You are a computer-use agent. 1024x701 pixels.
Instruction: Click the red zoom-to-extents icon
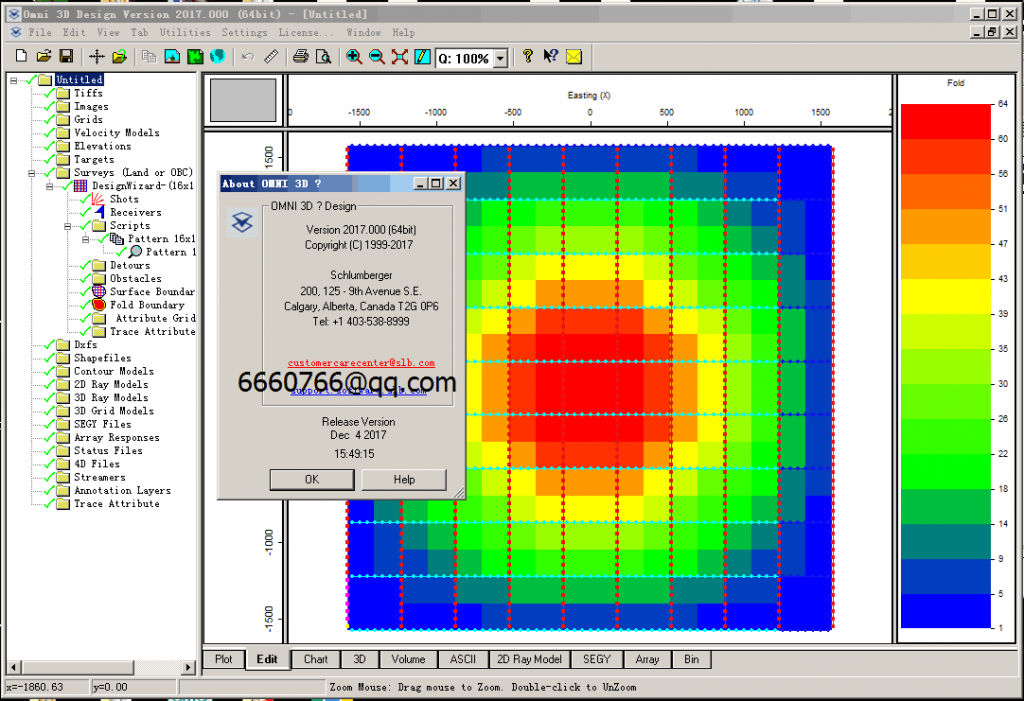click(x=400, y=56)
